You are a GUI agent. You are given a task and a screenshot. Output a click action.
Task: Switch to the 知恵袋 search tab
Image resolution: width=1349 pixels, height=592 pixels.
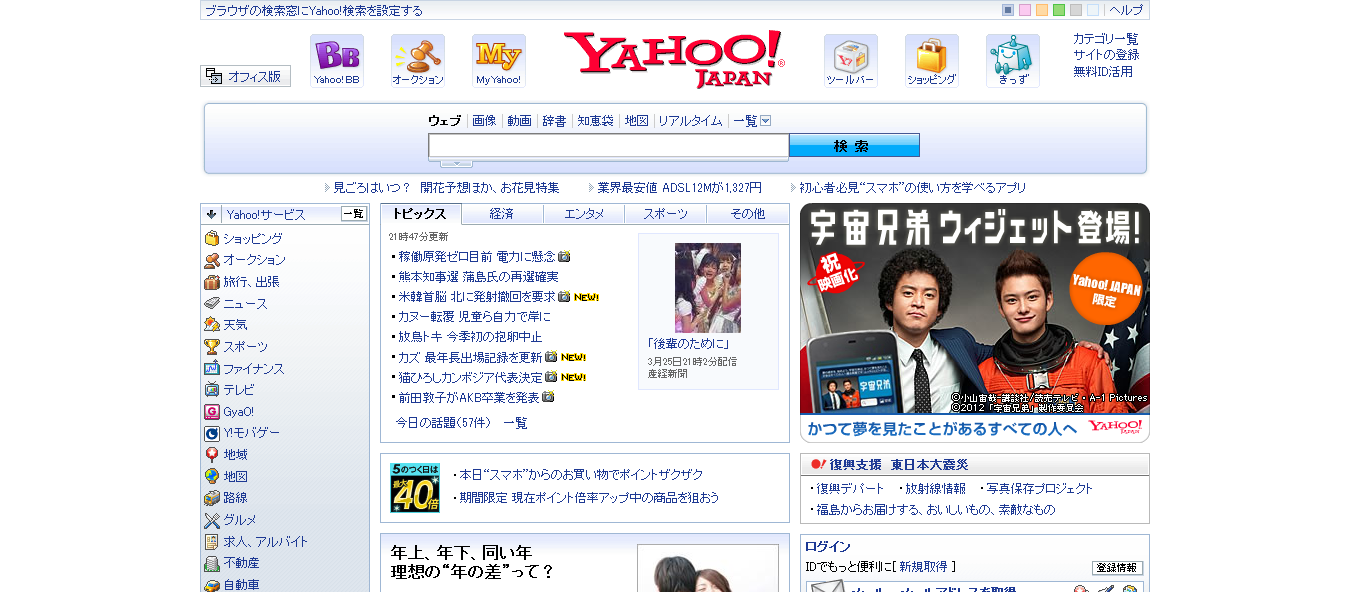tap(595, 121)
